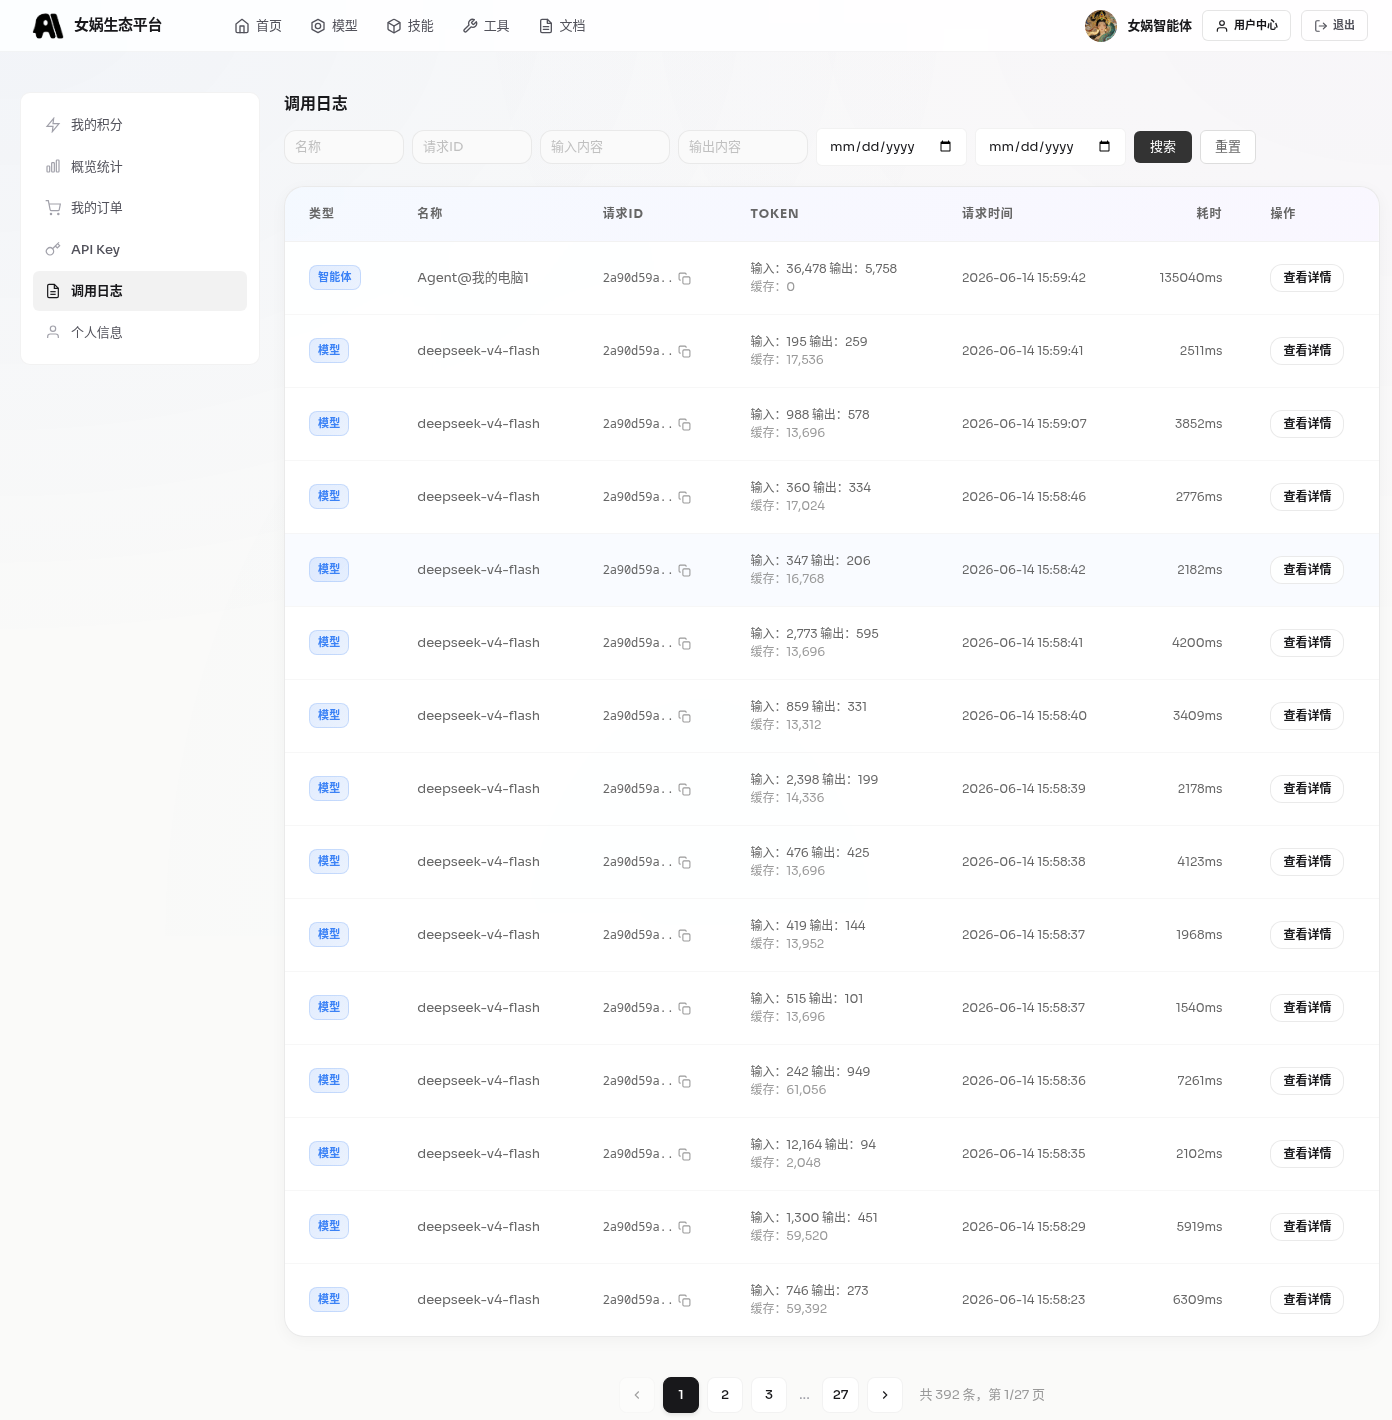Copy request ID for 15:59:41 deepseek row
This screenshot has width=1392, height=1420.
tap(685, 352)
